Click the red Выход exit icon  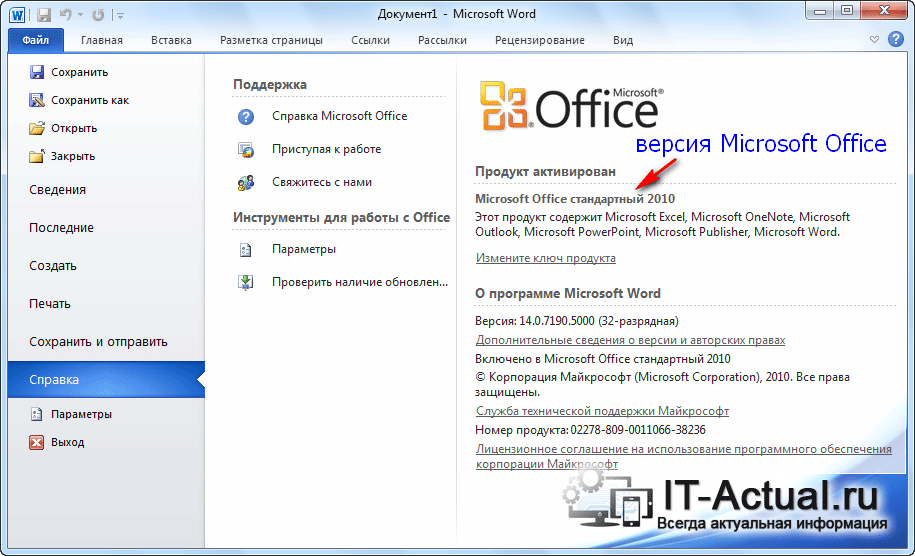(37, 442)
